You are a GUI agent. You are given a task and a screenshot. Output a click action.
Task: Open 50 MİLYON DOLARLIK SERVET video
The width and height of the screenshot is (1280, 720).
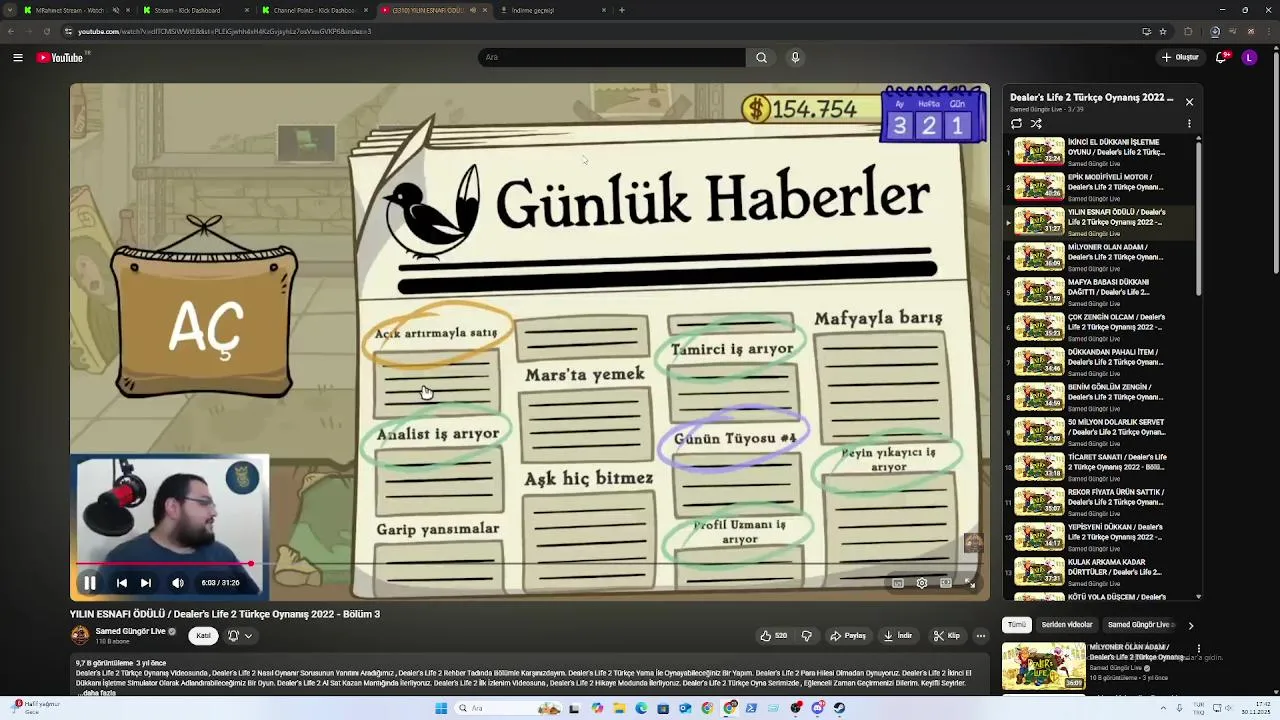(1100, 432)
